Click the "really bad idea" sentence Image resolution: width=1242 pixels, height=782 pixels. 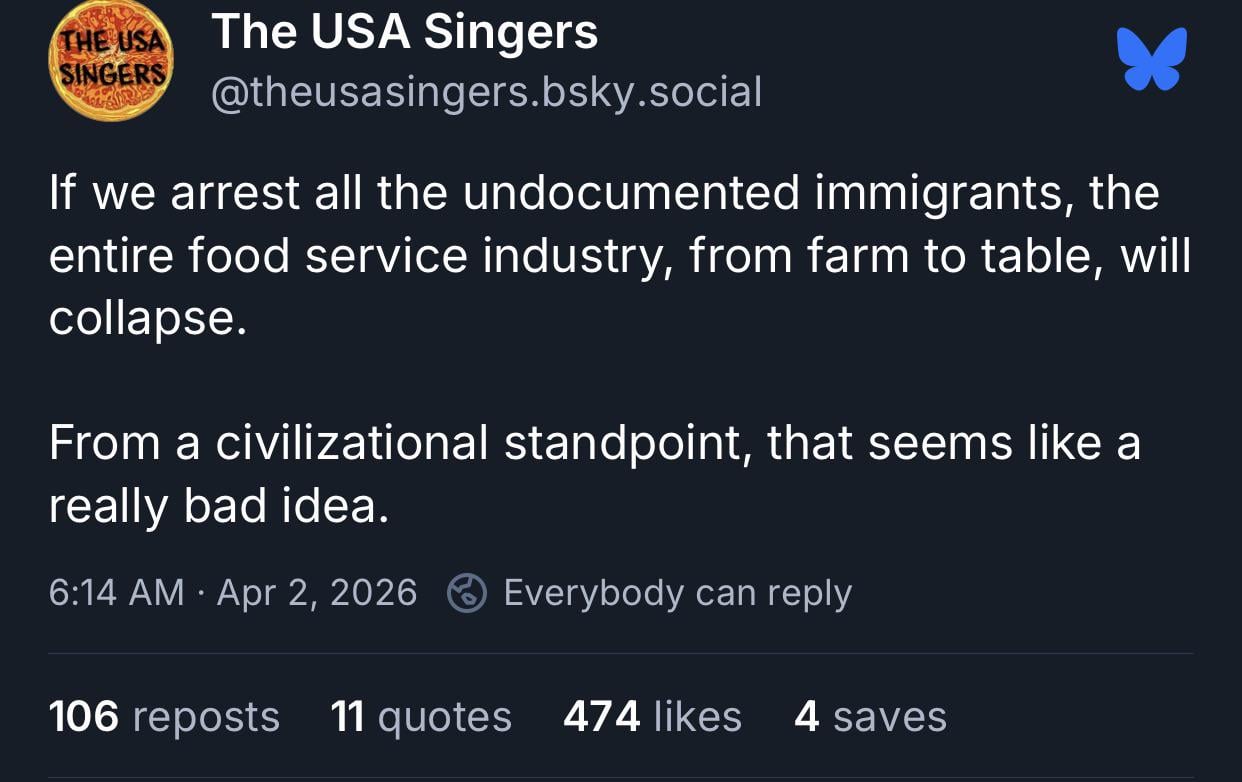(x=217, y=507)
